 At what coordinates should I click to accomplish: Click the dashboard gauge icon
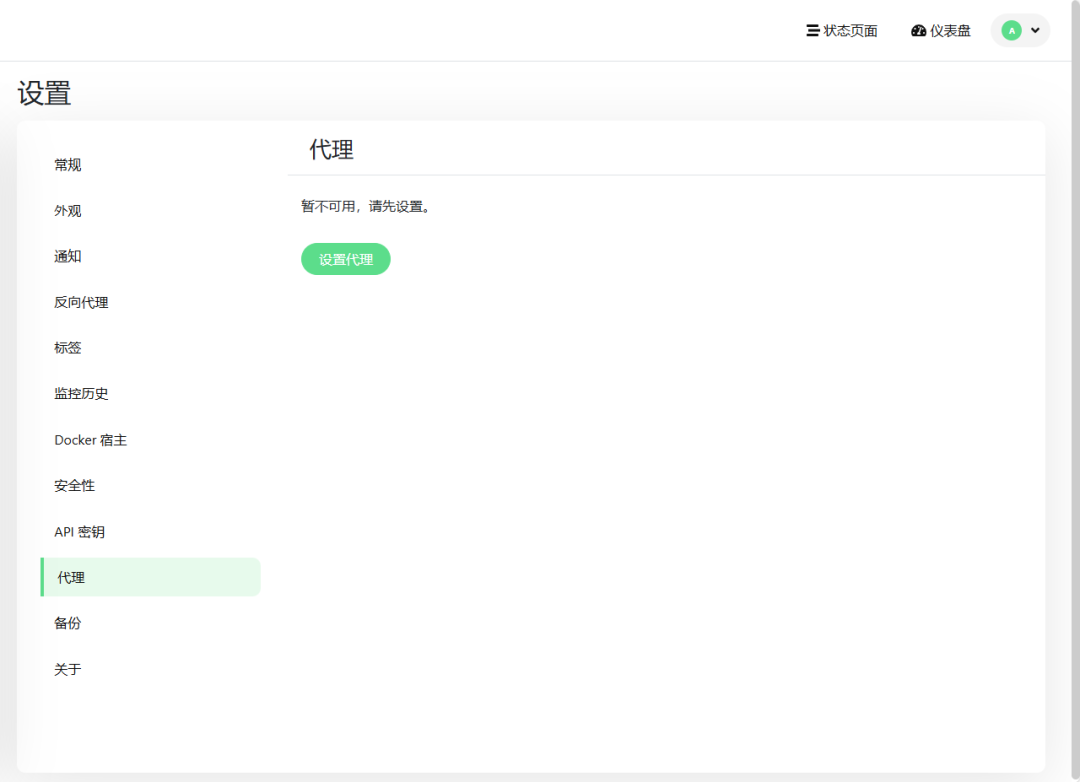pos(918,31)
